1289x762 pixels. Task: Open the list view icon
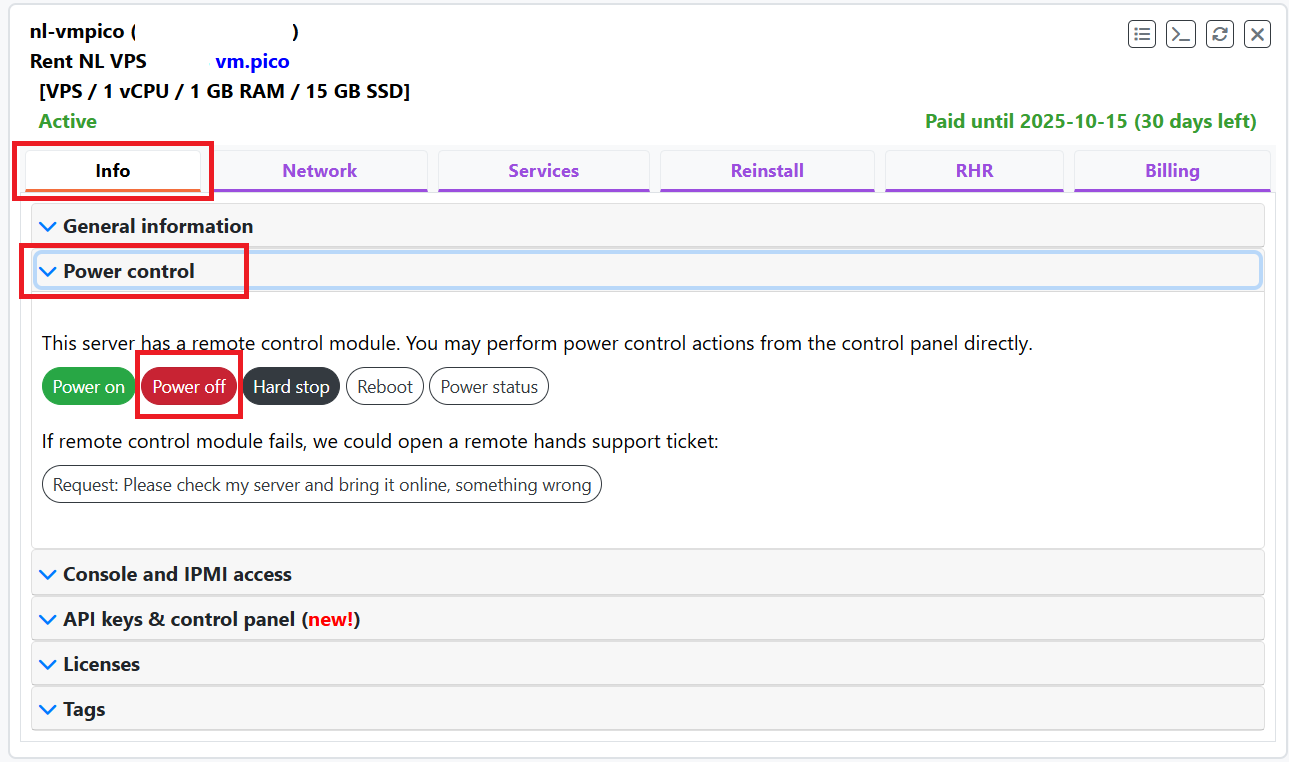click(1141, 34)
